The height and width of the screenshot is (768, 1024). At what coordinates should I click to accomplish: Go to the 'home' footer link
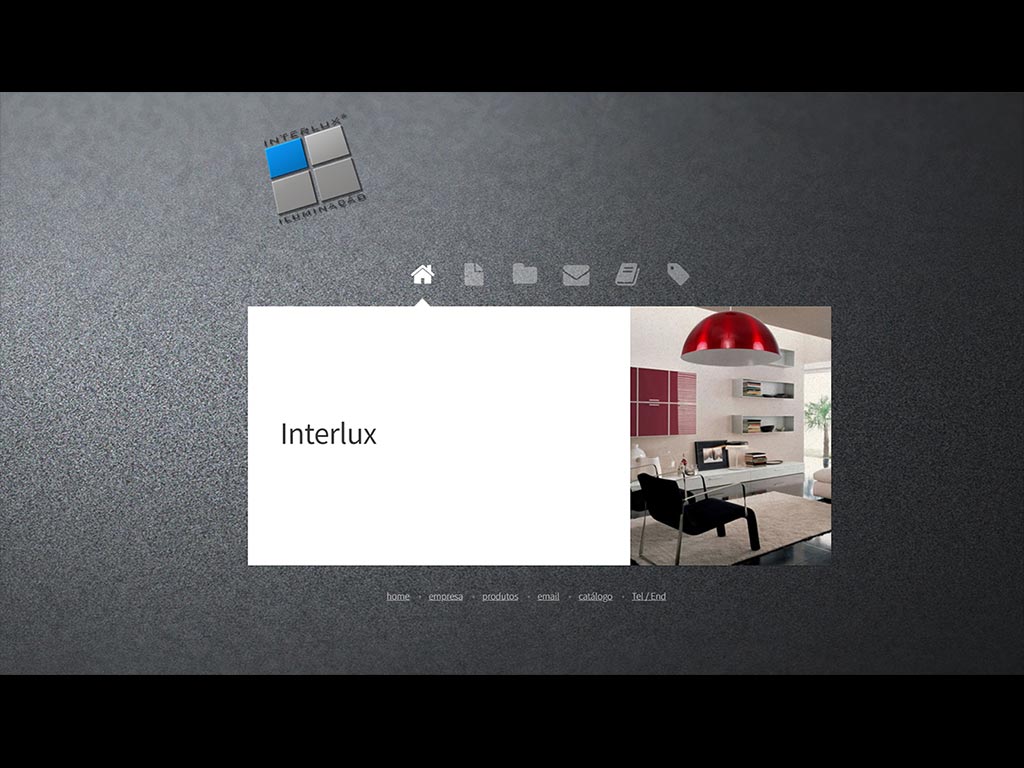tap(398, 597)
